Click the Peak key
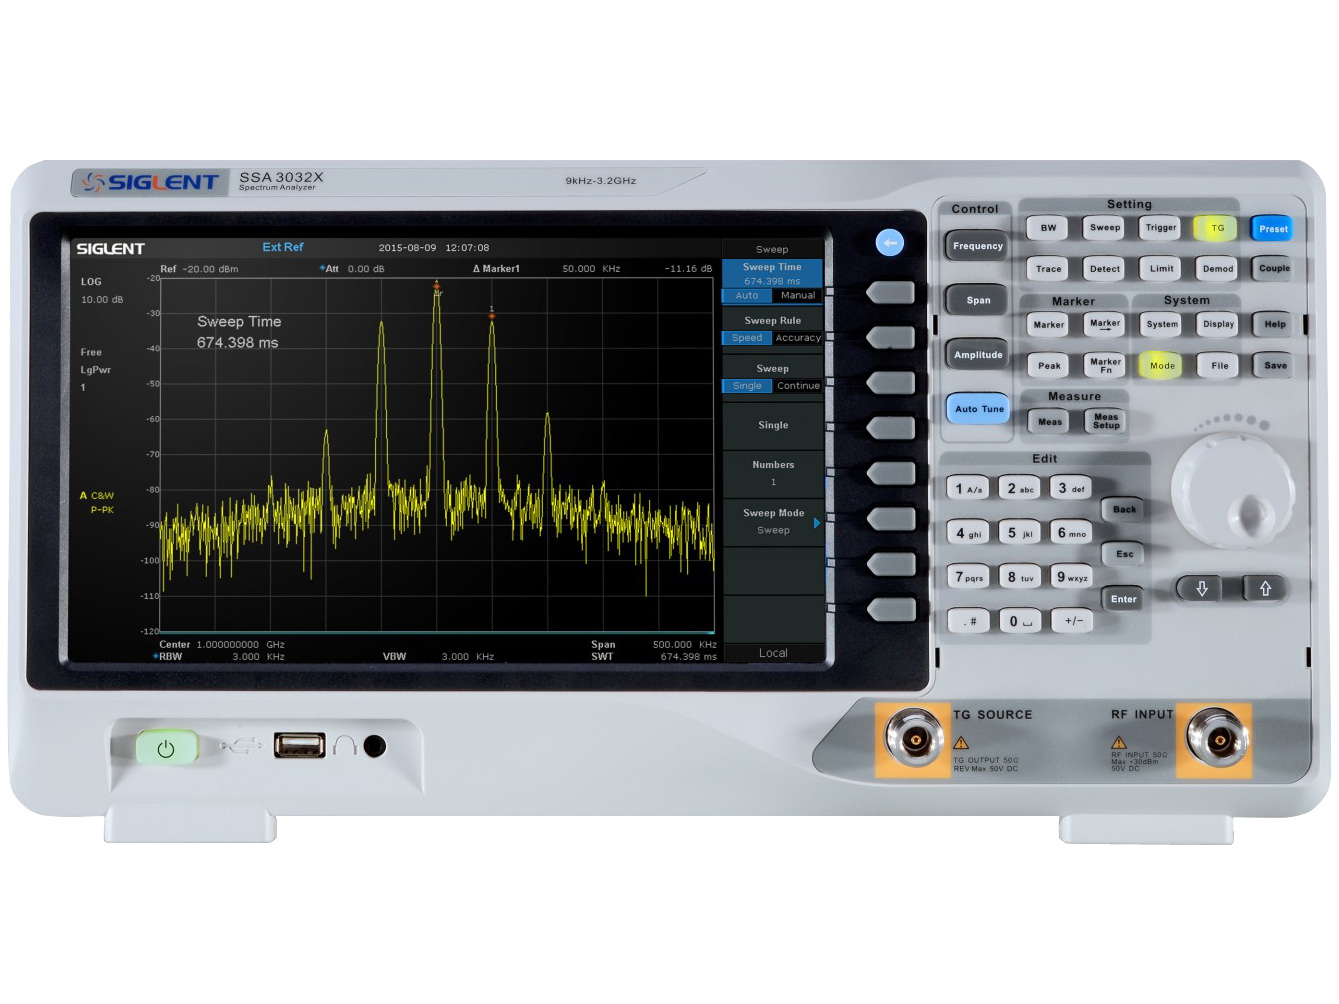Image resolution: width=1339 pixels, height=1004 pixels. pos(1049,366)
